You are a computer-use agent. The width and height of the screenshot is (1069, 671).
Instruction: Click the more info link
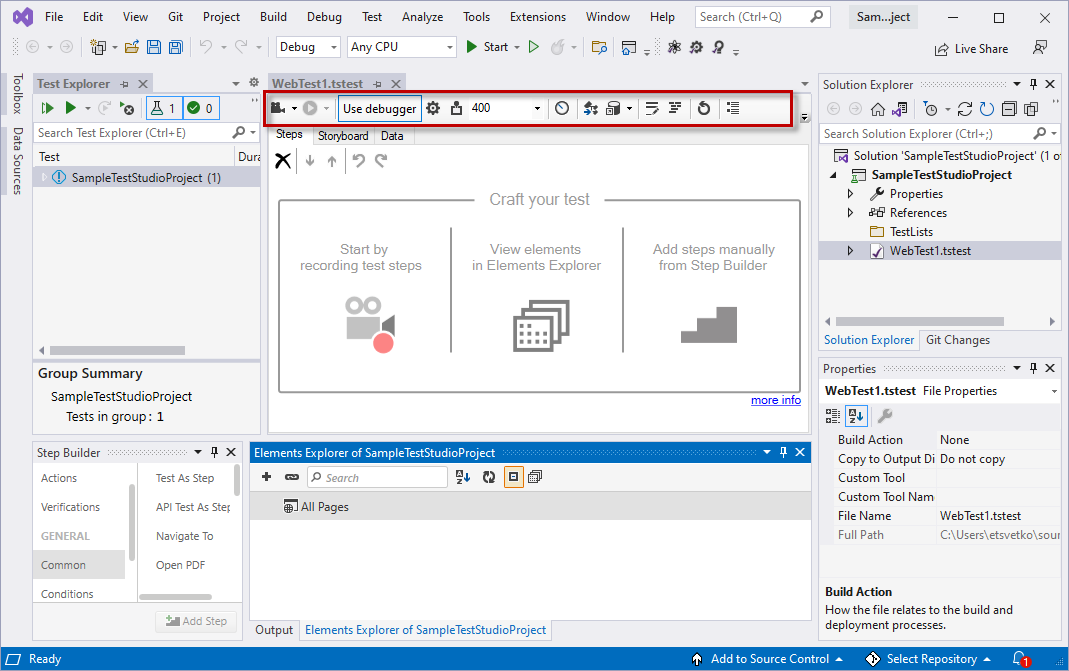pos(776,400)
